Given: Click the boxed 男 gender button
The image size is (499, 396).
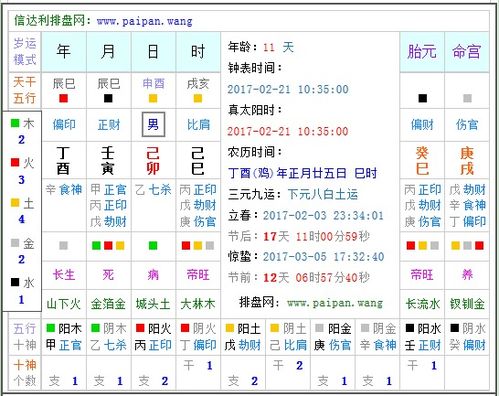Looking at the screenshot, I should 153,125.
